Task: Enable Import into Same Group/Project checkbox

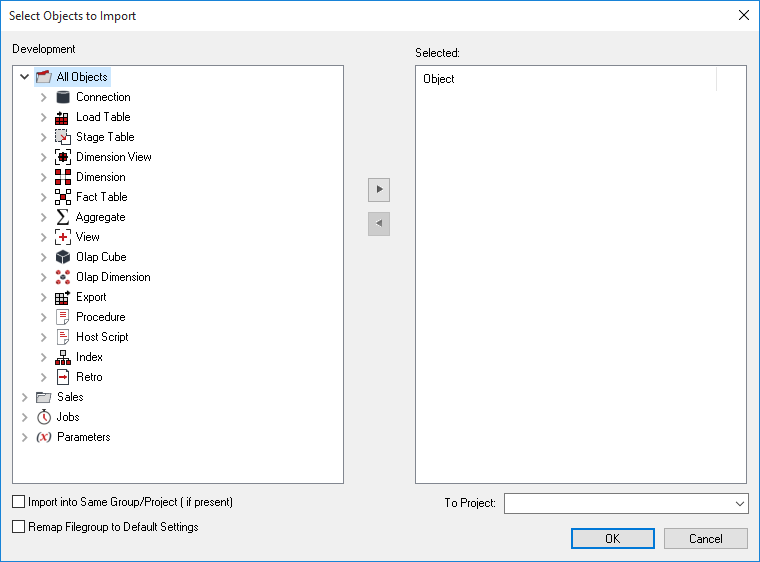Action: pos(19,502)
